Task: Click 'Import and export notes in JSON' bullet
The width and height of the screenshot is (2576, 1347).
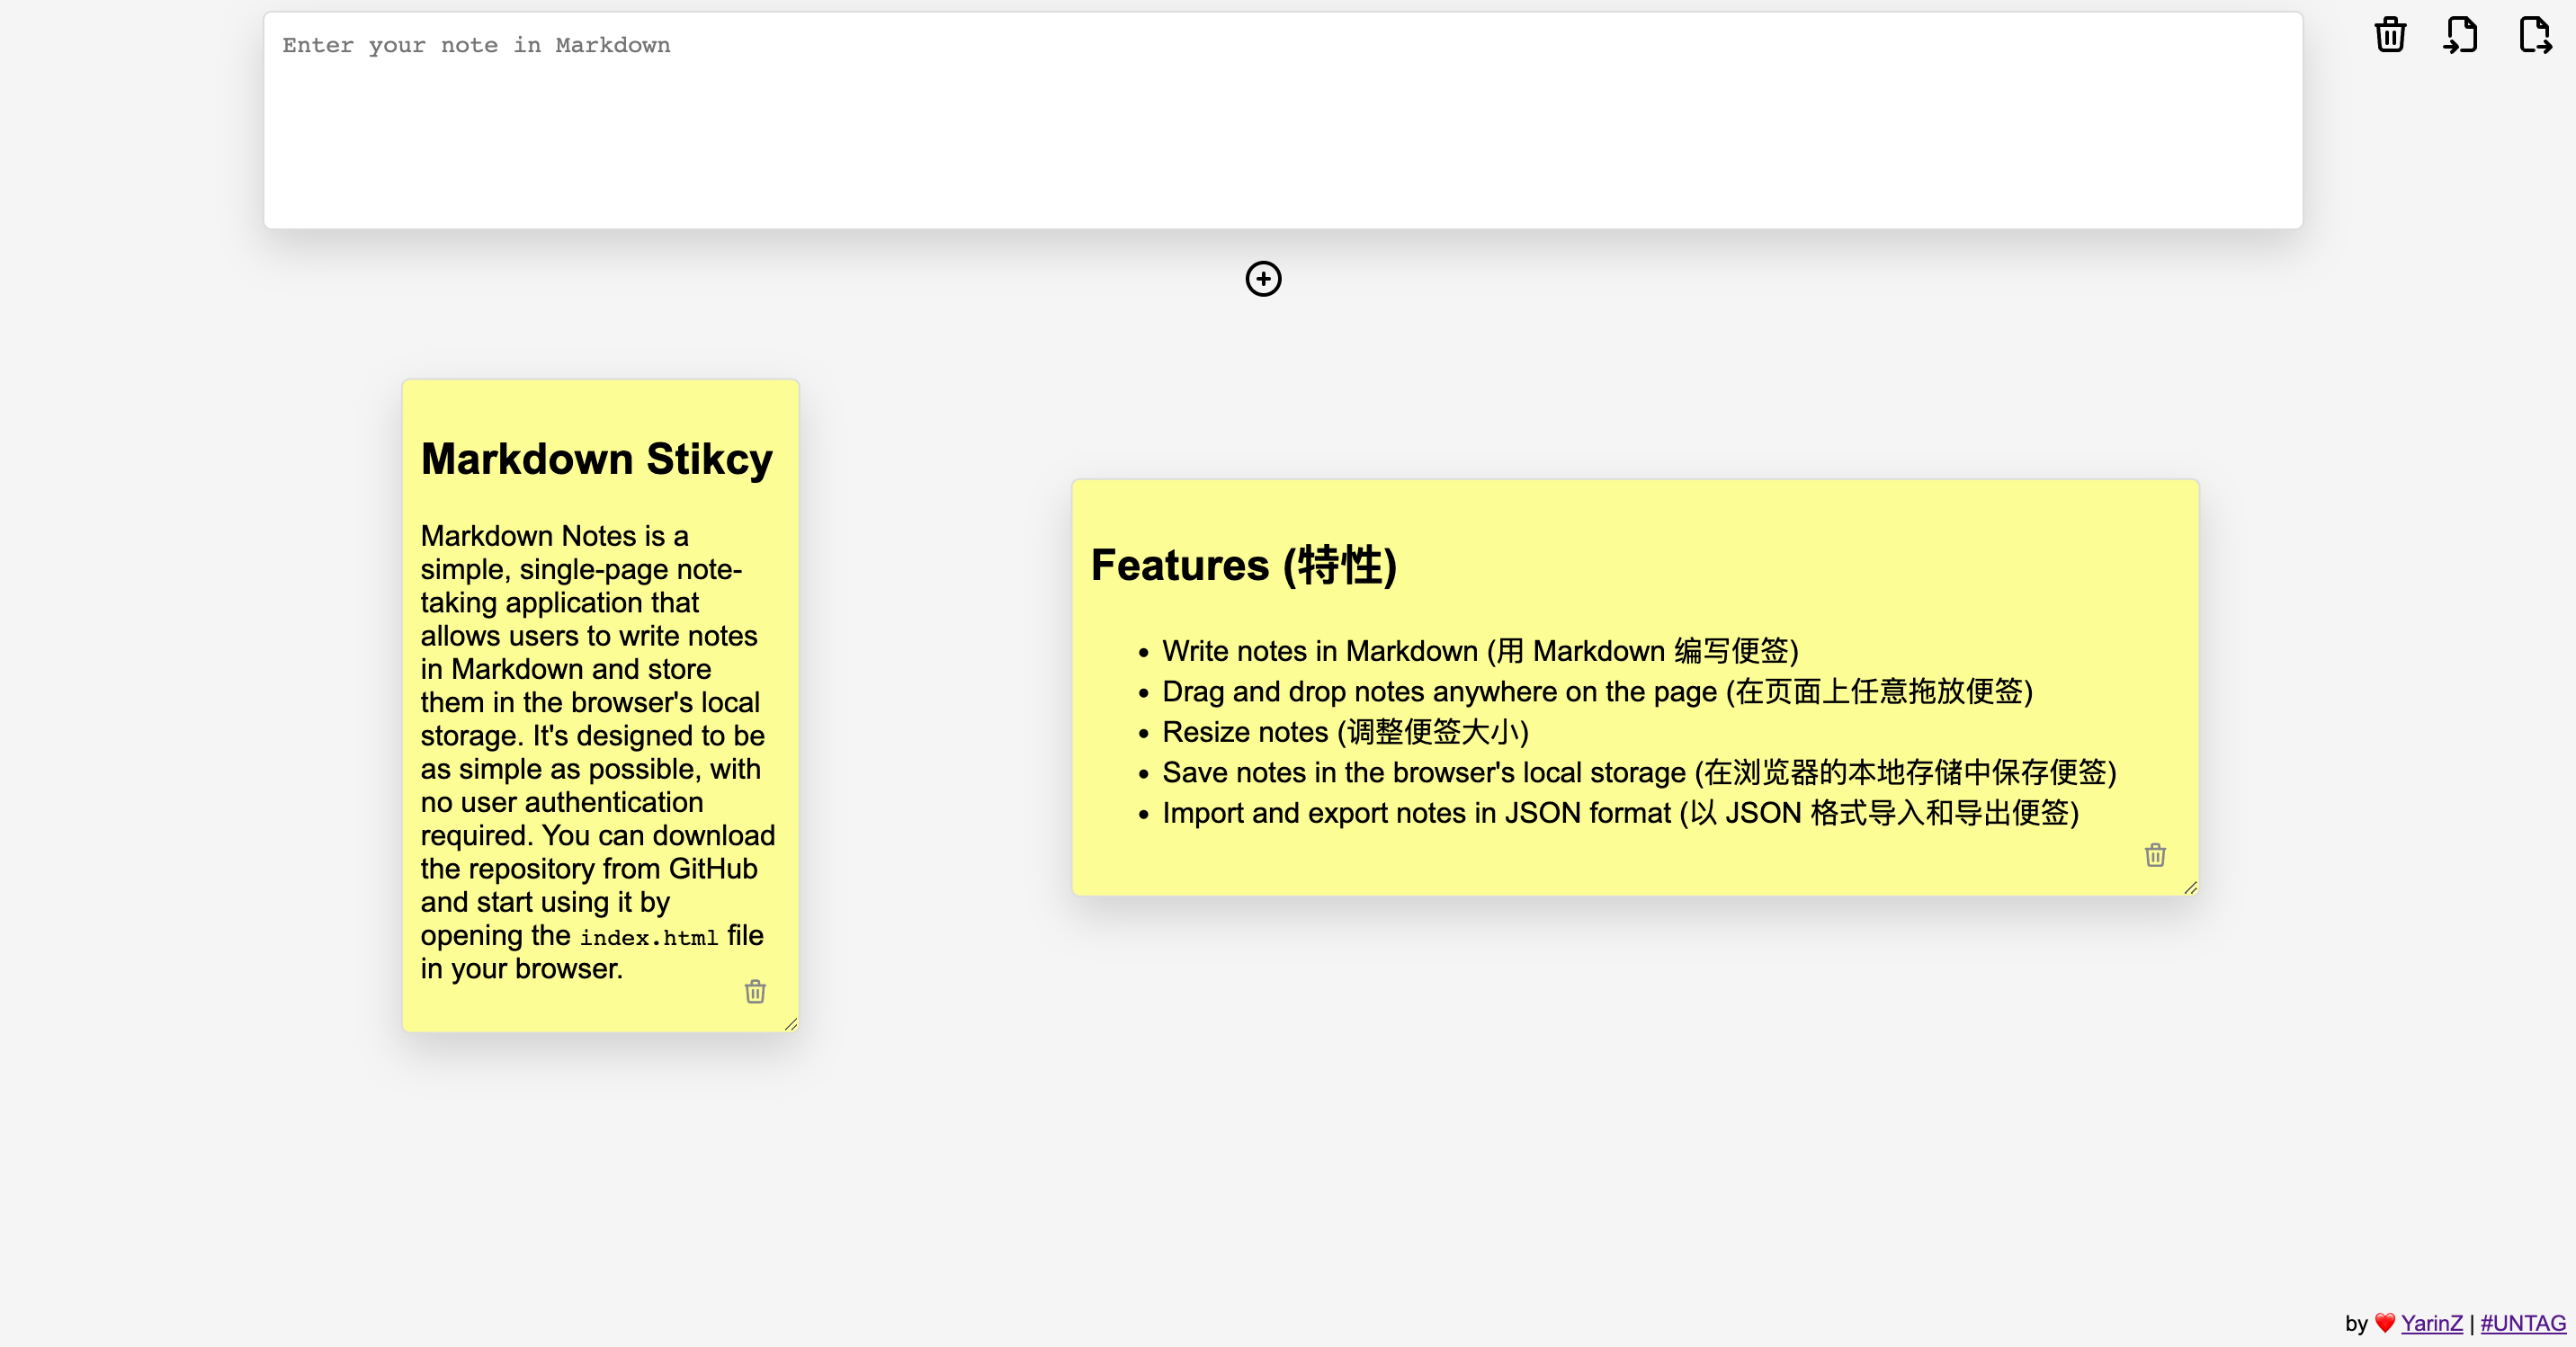Action: [1620, 813]
